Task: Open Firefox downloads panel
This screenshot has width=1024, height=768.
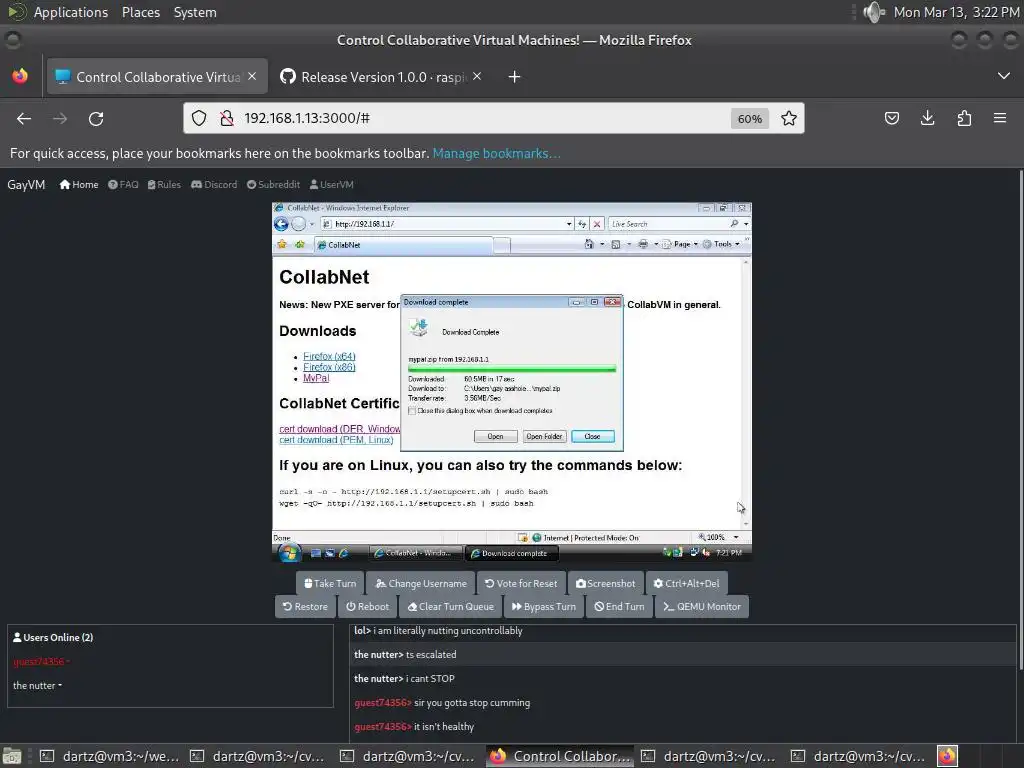Action: point(927,118)
